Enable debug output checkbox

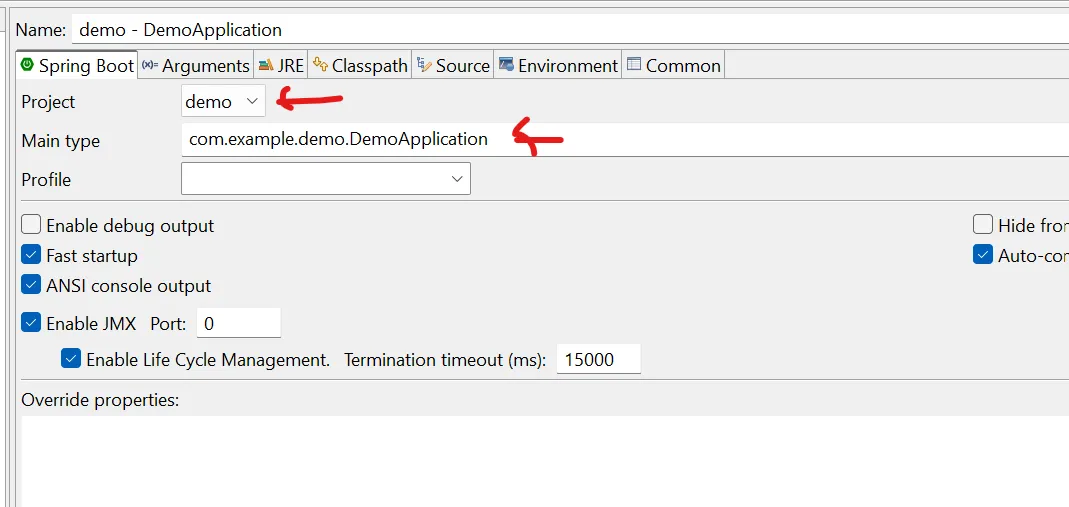point(31,225)
